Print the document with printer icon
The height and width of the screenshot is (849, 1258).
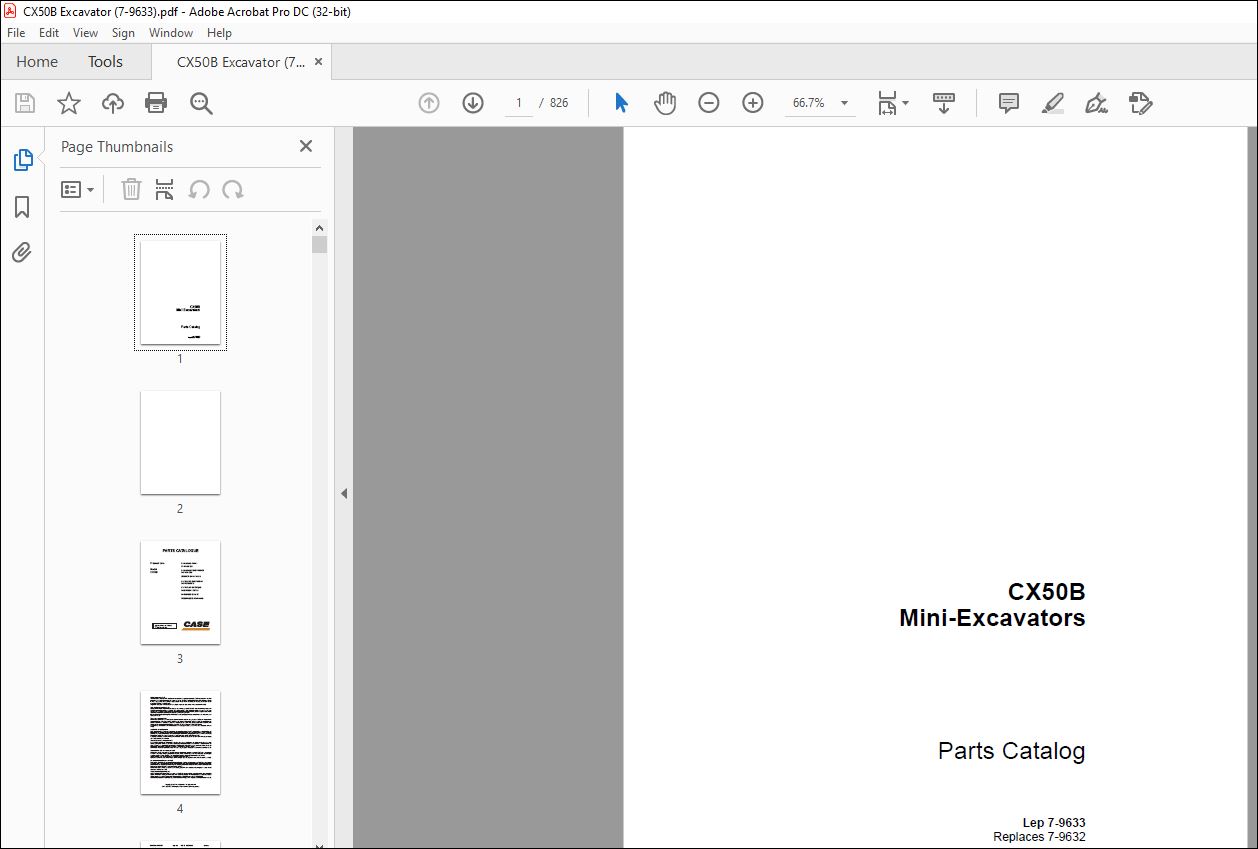(x=156, y=103)
